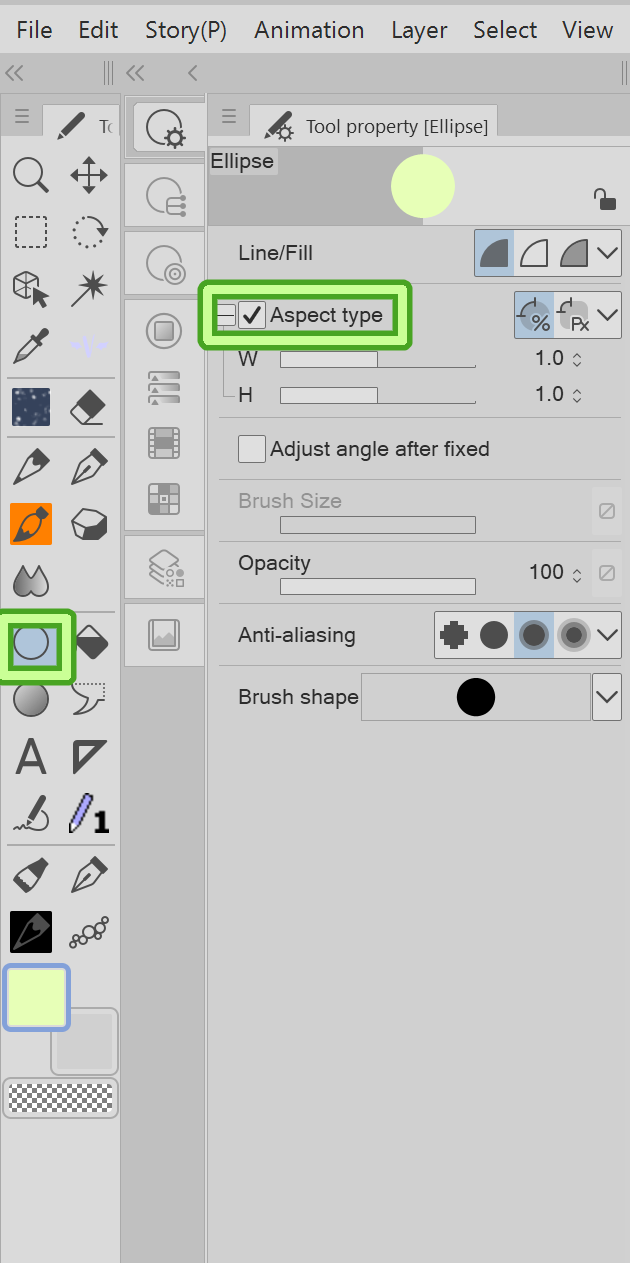Select the Text tool

coord(31,757)
